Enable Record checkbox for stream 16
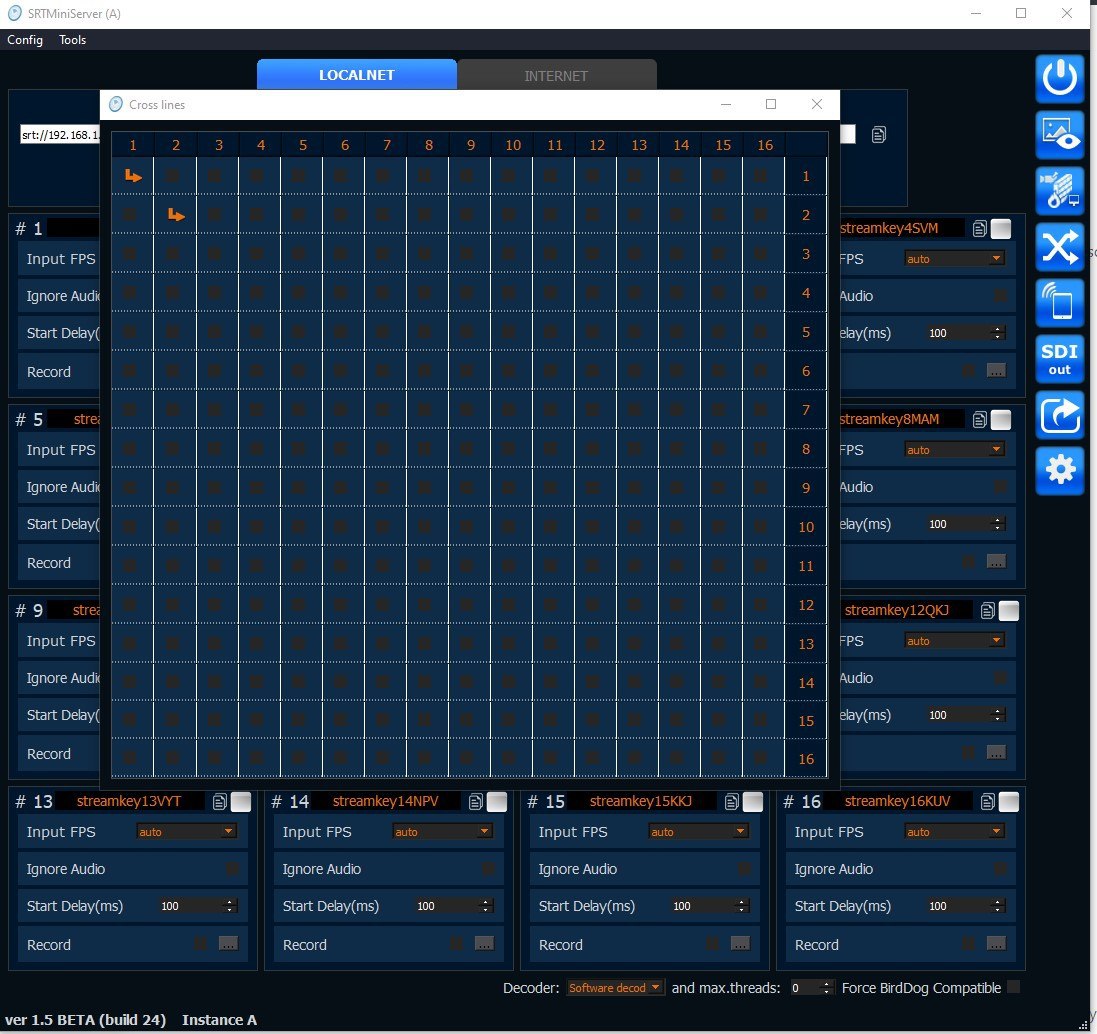Screen dimensions: 1097x1034 coord(968,944)
